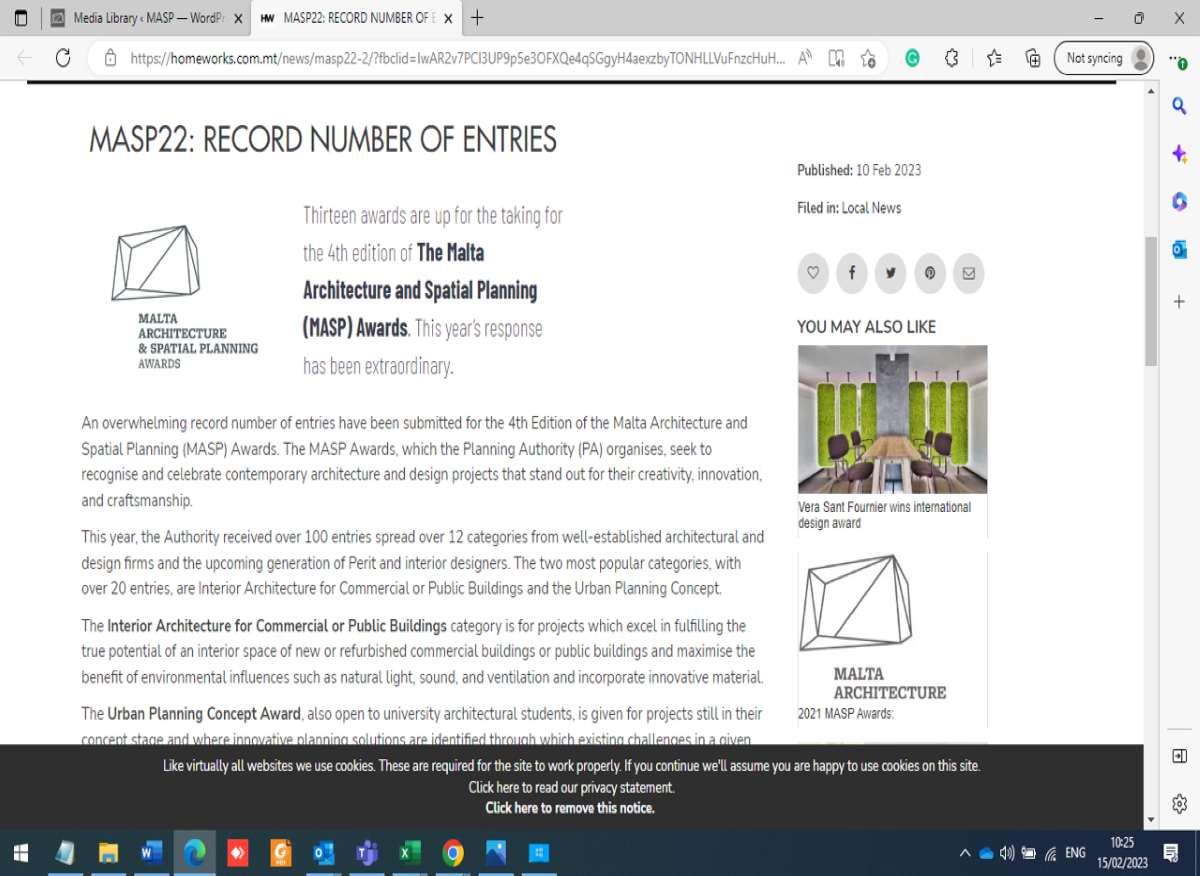
Task: Show hidden system tray icons
Action: pos(965,853)
